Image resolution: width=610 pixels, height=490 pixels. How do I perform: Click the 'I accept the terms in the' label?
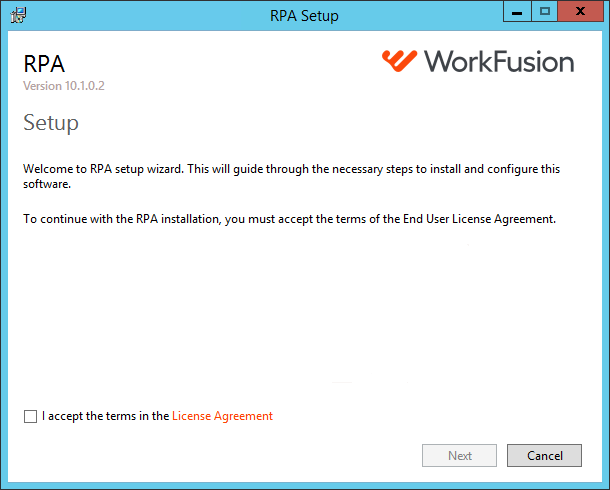point(105,416)
